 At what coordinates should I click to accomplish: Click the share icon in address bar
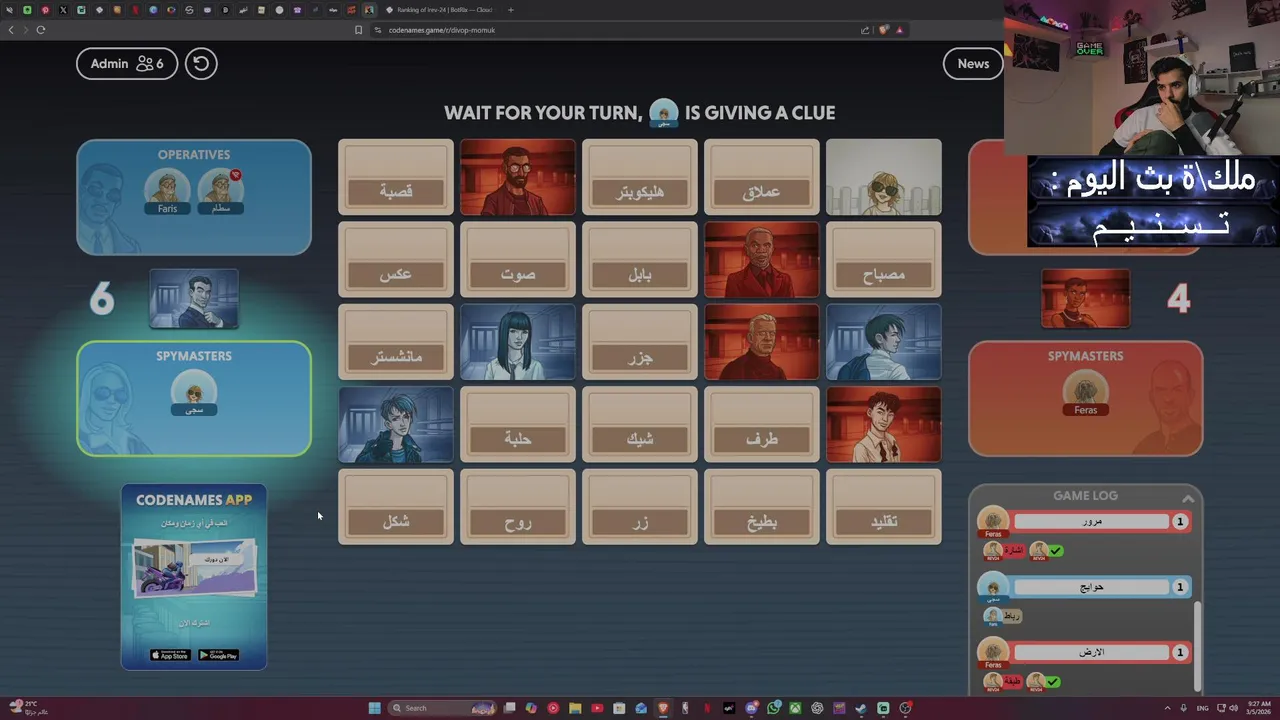(865, 30)
